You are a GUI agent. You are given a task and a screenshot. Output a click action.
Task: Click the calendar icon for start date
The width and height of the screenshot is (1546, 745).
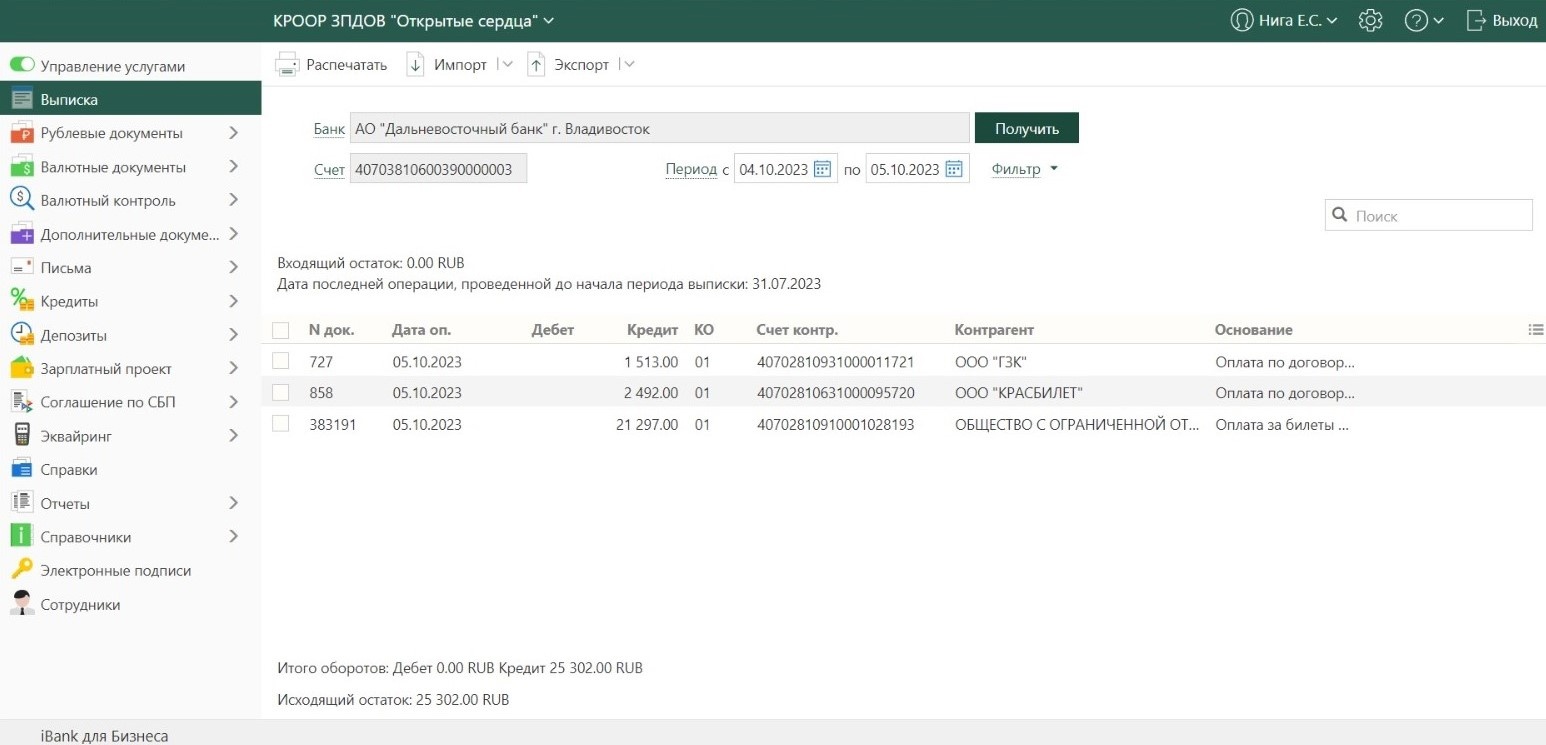coord(822,169)
